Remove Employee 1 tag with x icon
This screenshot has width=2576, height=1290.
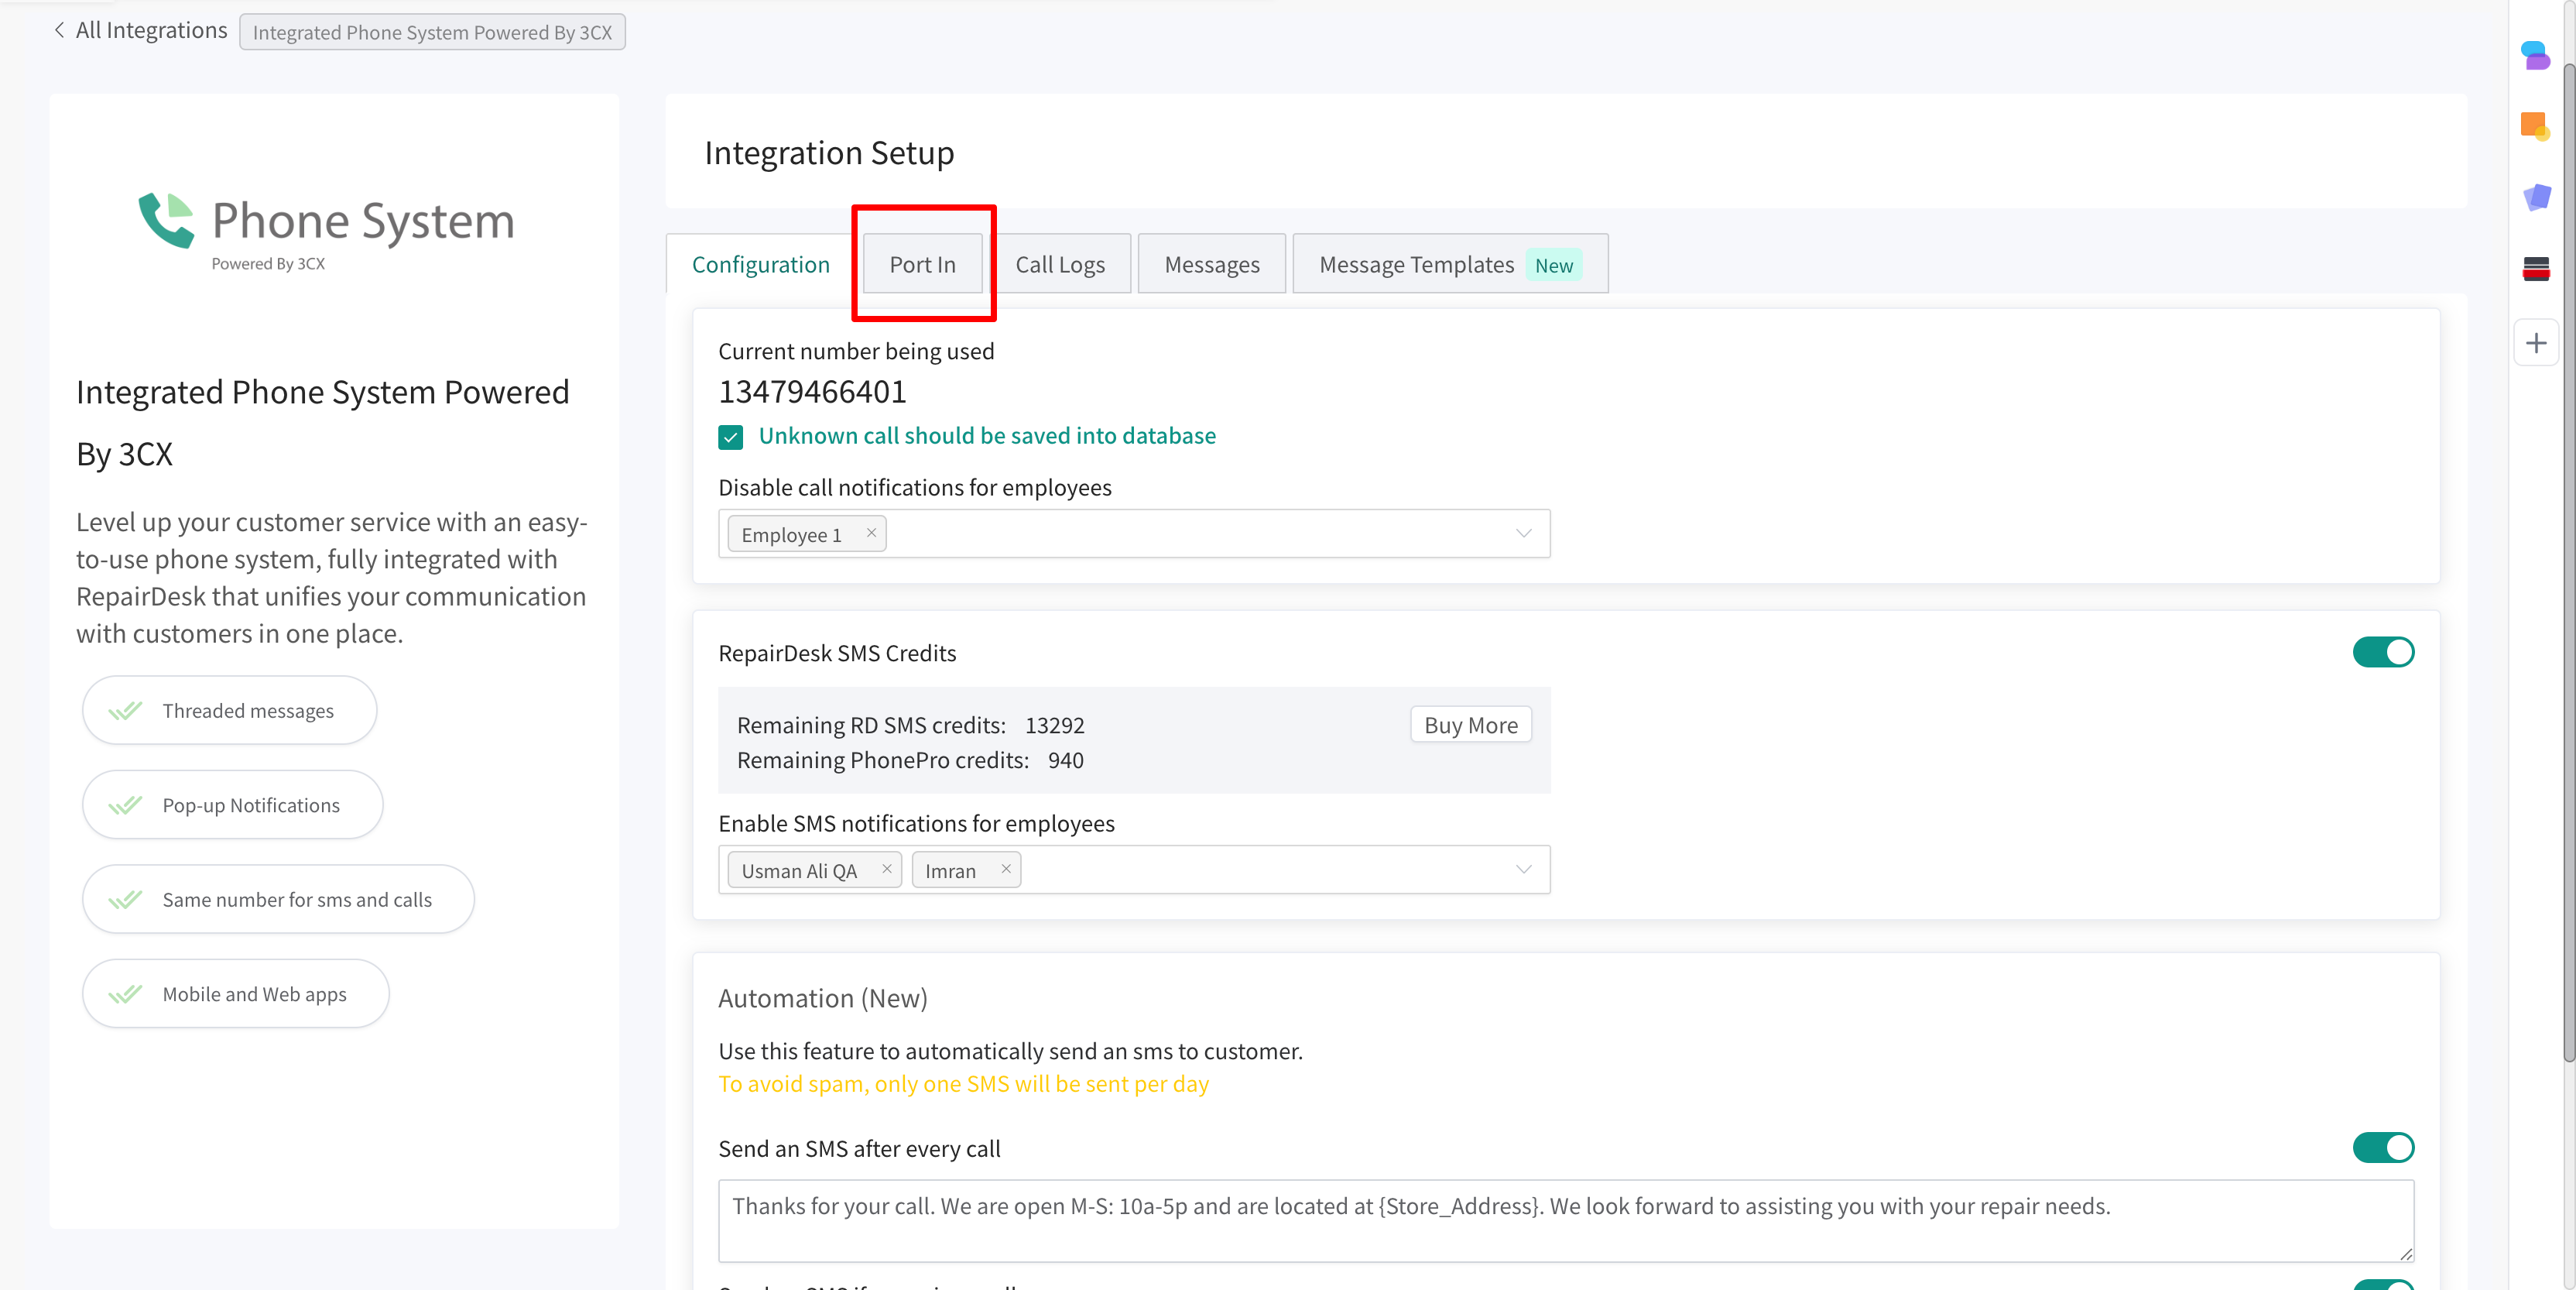point(871,533)
